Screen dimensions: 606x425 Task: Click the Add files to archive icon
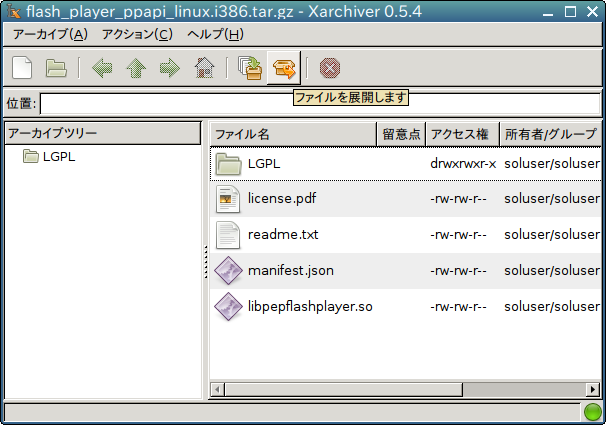[x=250, y=68]
